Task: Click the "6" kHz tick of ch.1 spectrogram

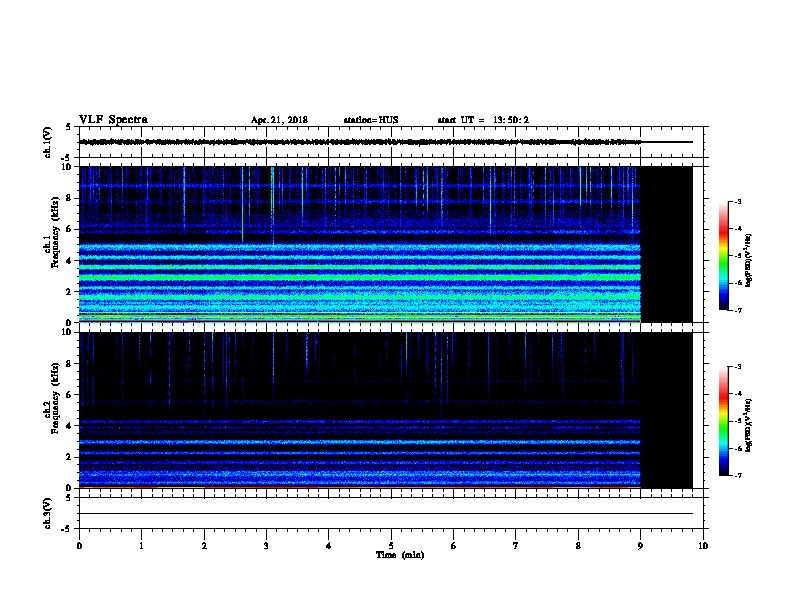Action: (x=69, y=229)
